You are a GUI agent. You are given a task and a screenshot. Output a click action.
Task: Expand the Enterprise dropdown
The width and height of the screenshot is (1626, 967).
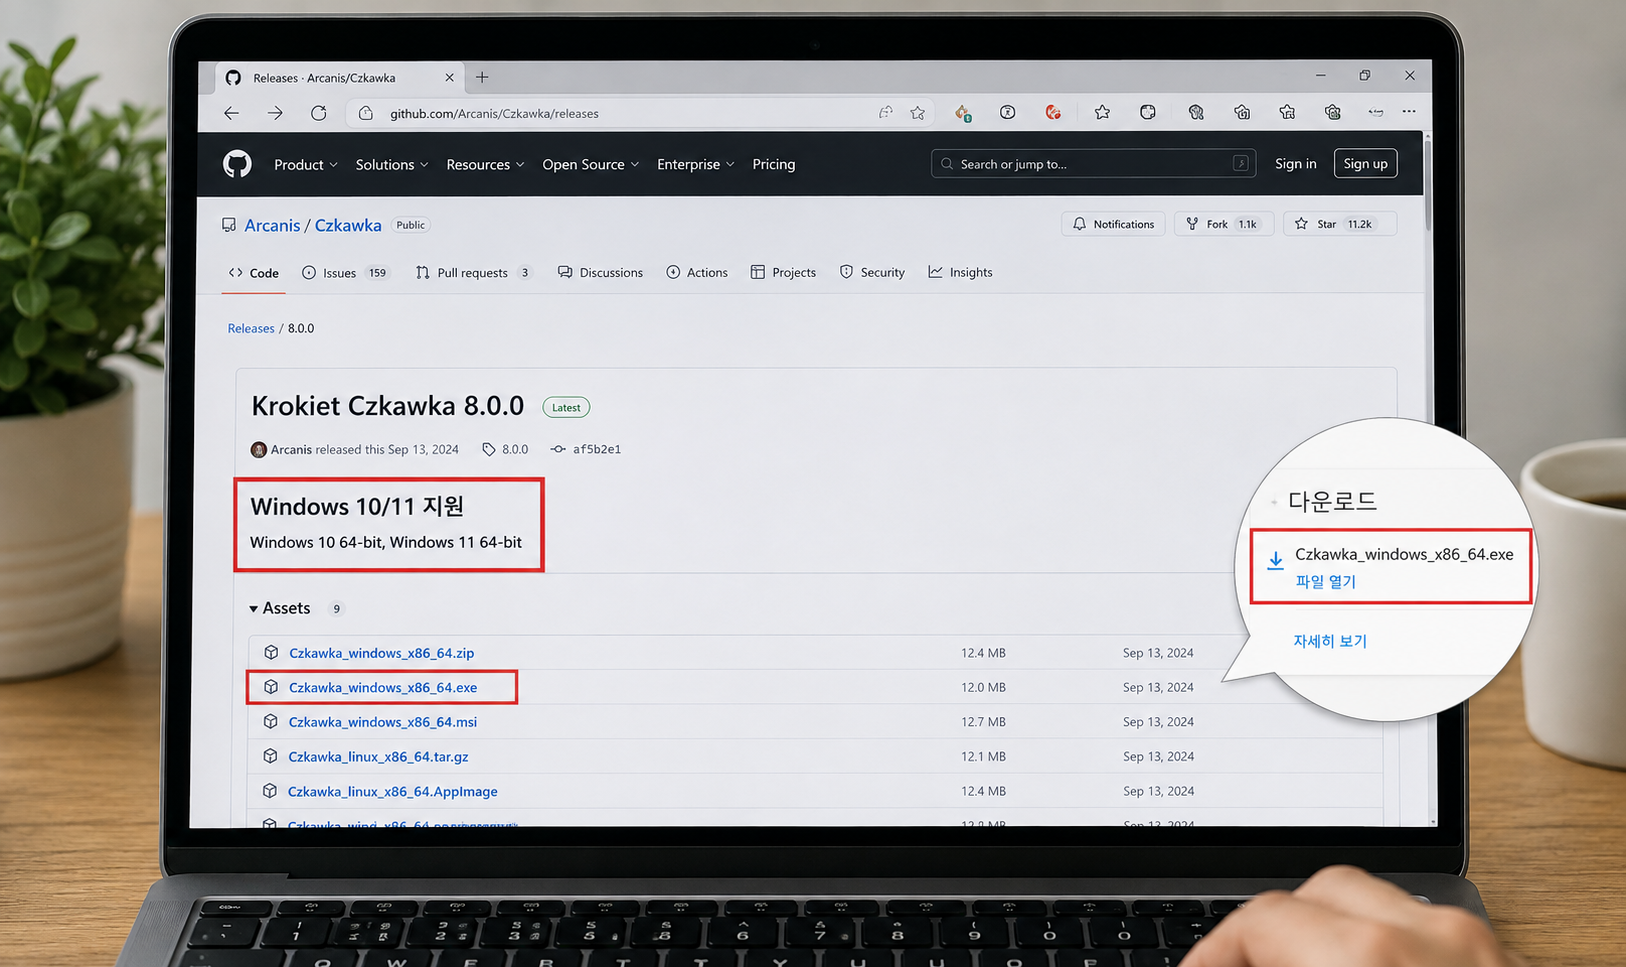pyautogui.click(x=695, y=164)
